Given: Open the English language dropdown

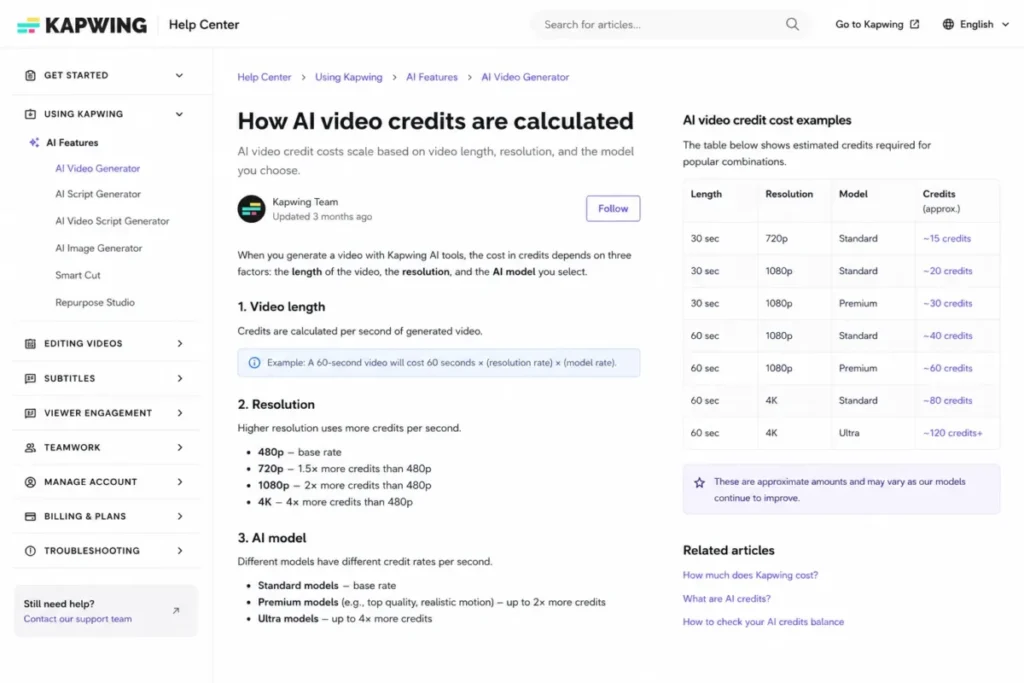Looking at the screenshot, I should point(976,24).
